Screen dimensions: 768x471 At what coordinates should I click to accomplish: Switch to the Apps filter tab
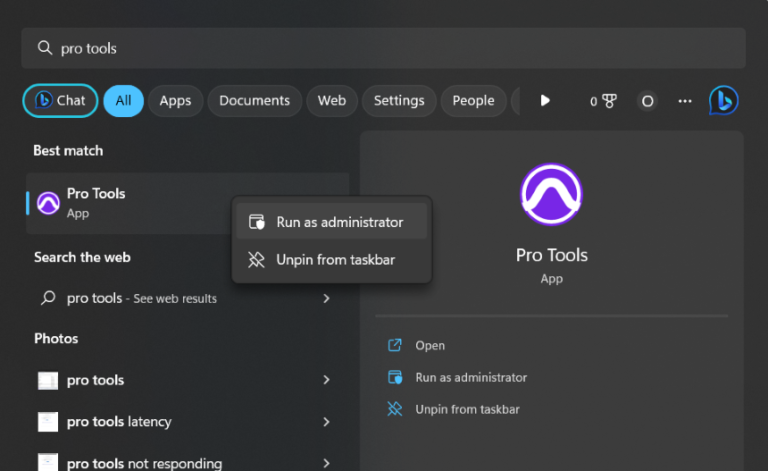175,100
